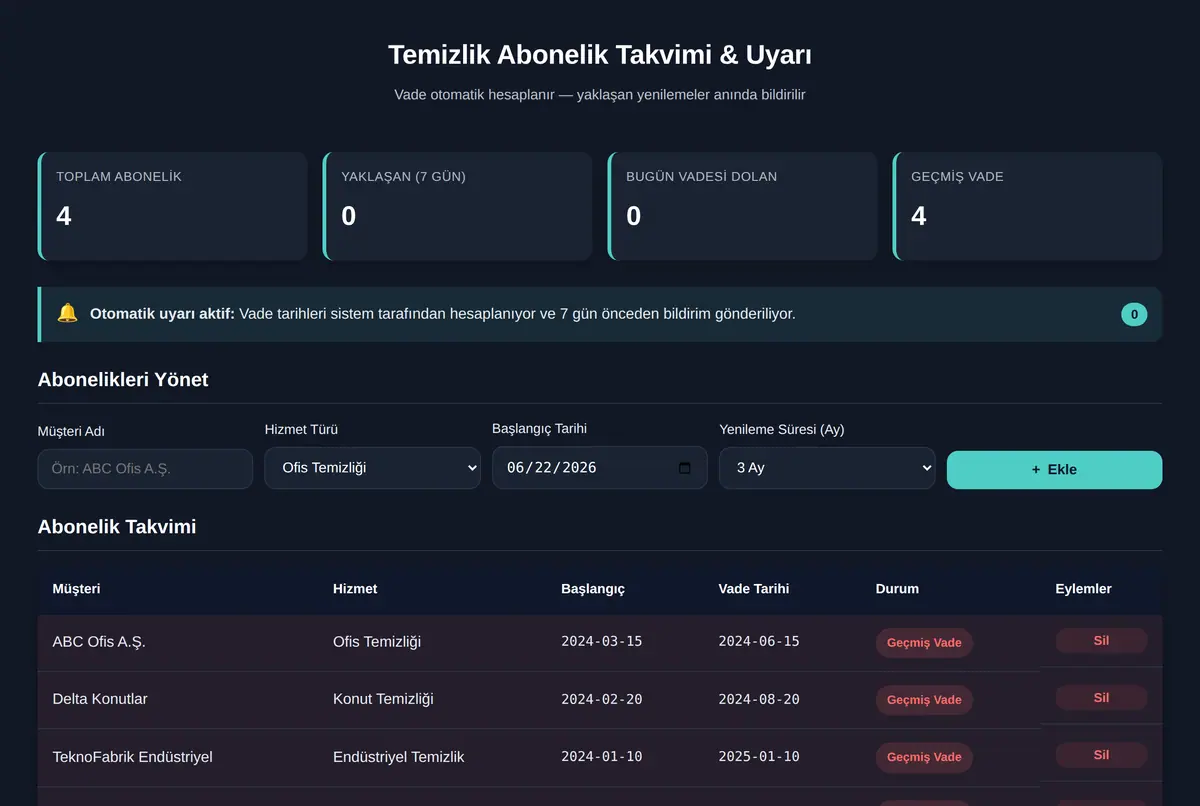1200x806 pixels.
Task: Click start date 2024-03-15
Action: 601,642
